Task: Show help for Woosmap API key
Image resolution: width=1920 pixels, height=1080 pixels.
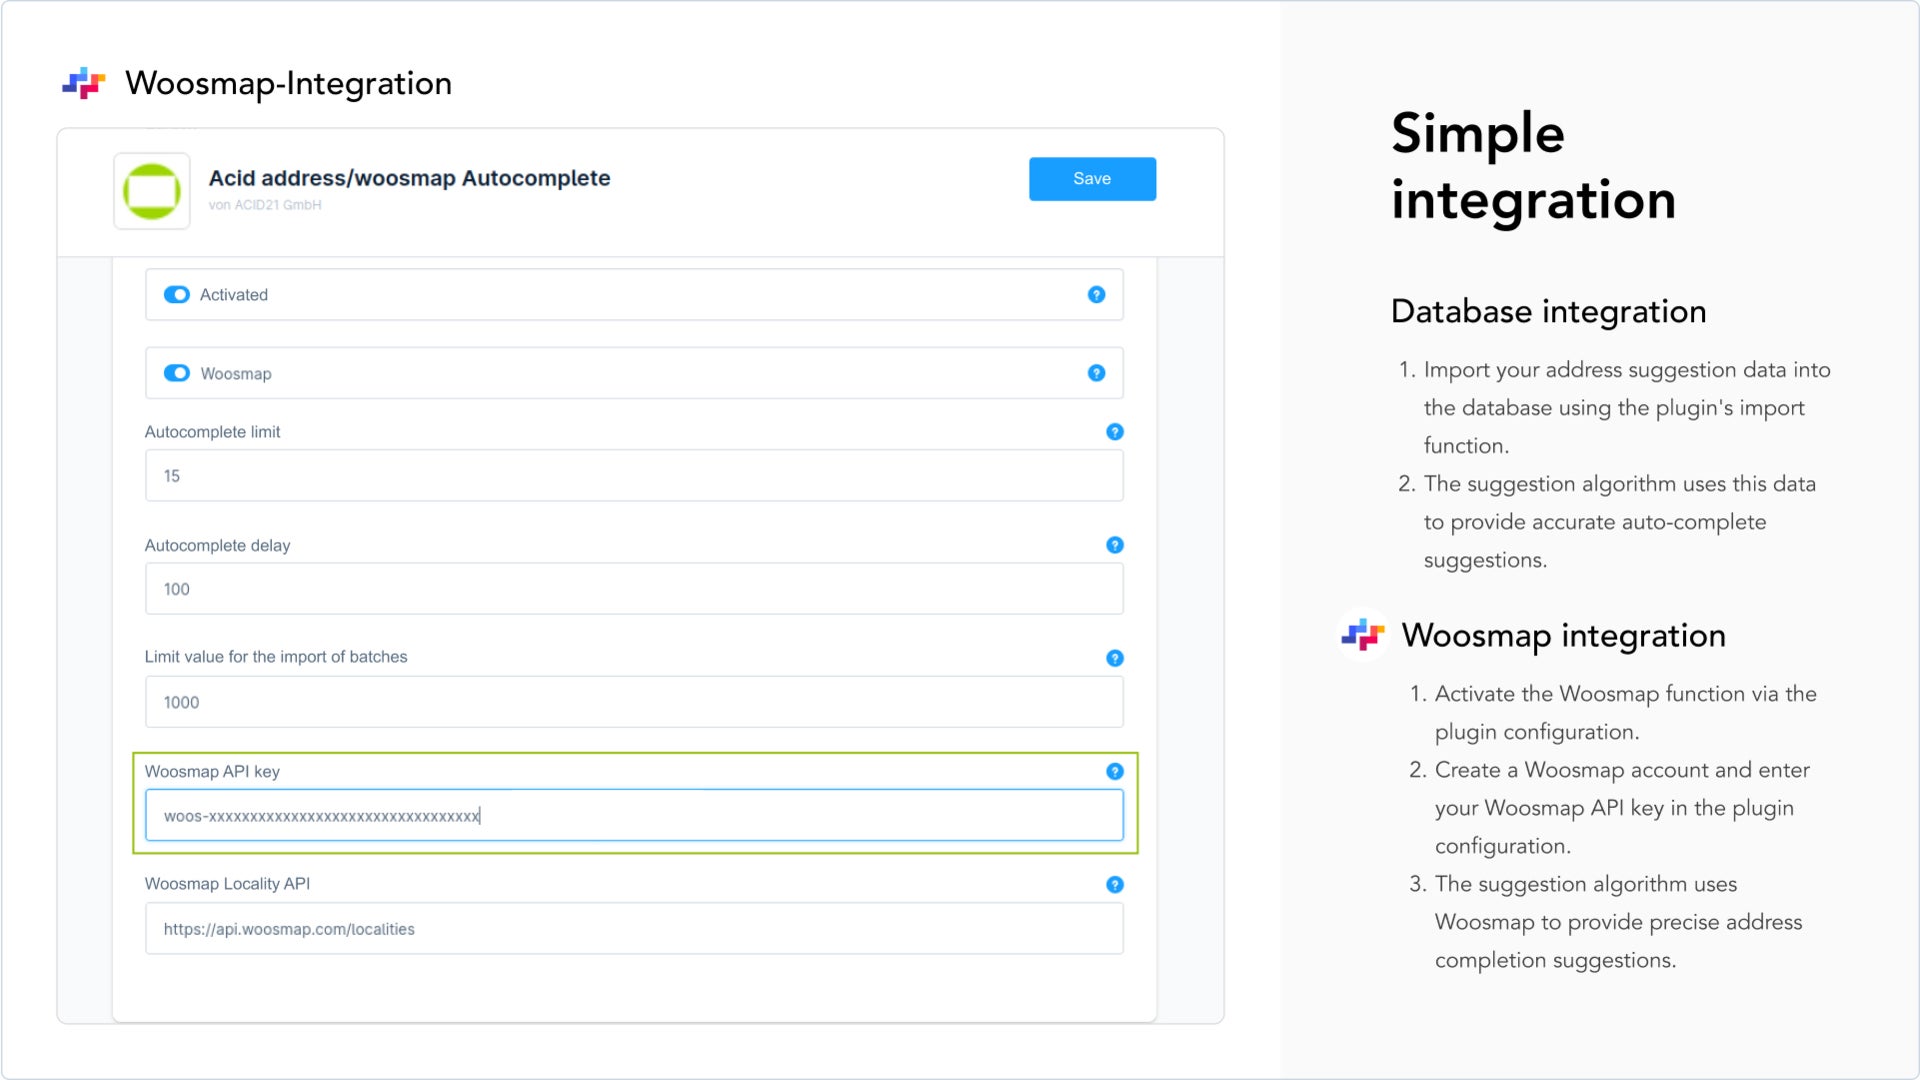Action: tap(1115, 771)
